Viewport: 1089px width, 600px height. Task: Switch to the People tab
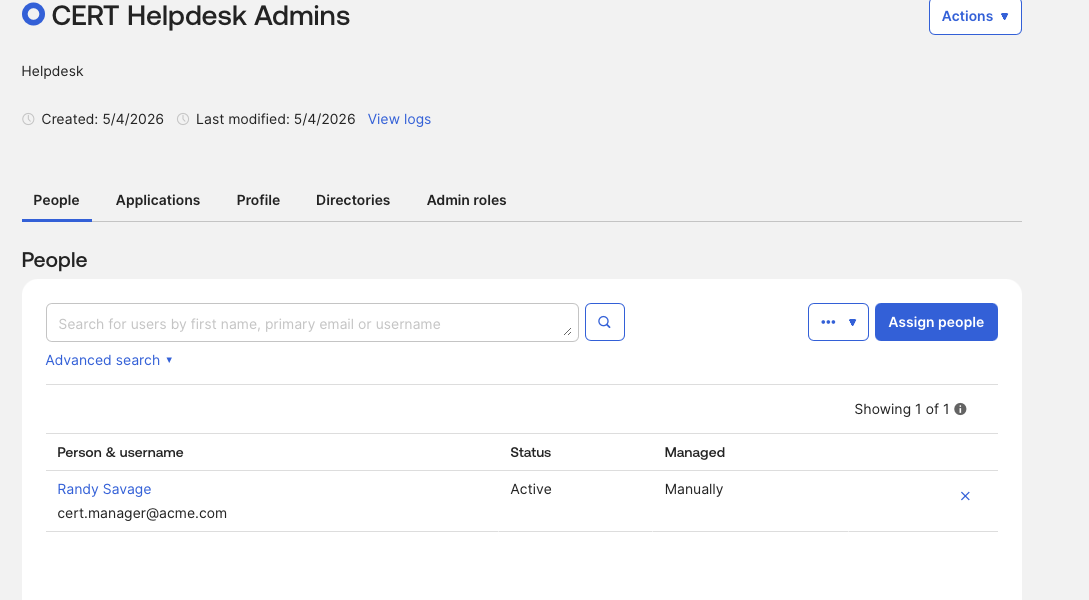[56, 200]
